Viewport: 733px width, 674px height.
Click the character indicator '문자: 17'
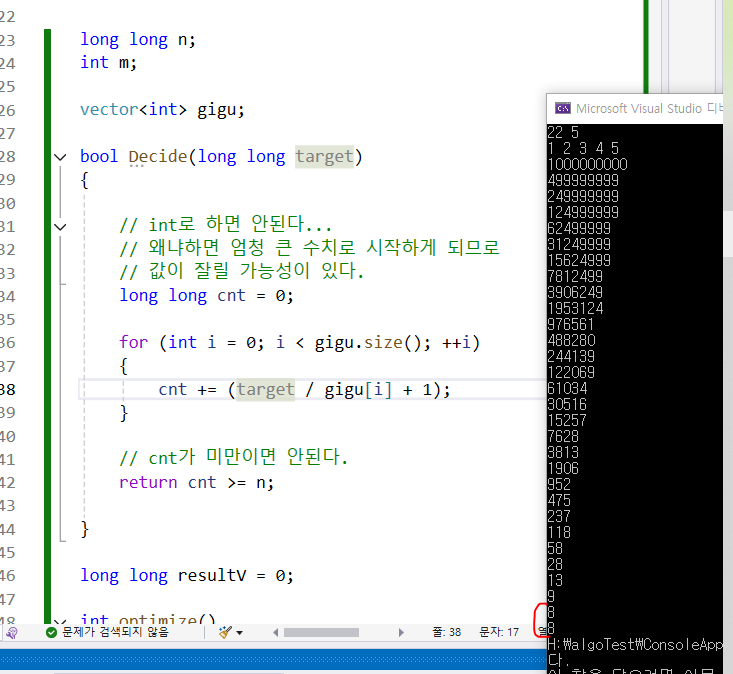tap(499, 632)
